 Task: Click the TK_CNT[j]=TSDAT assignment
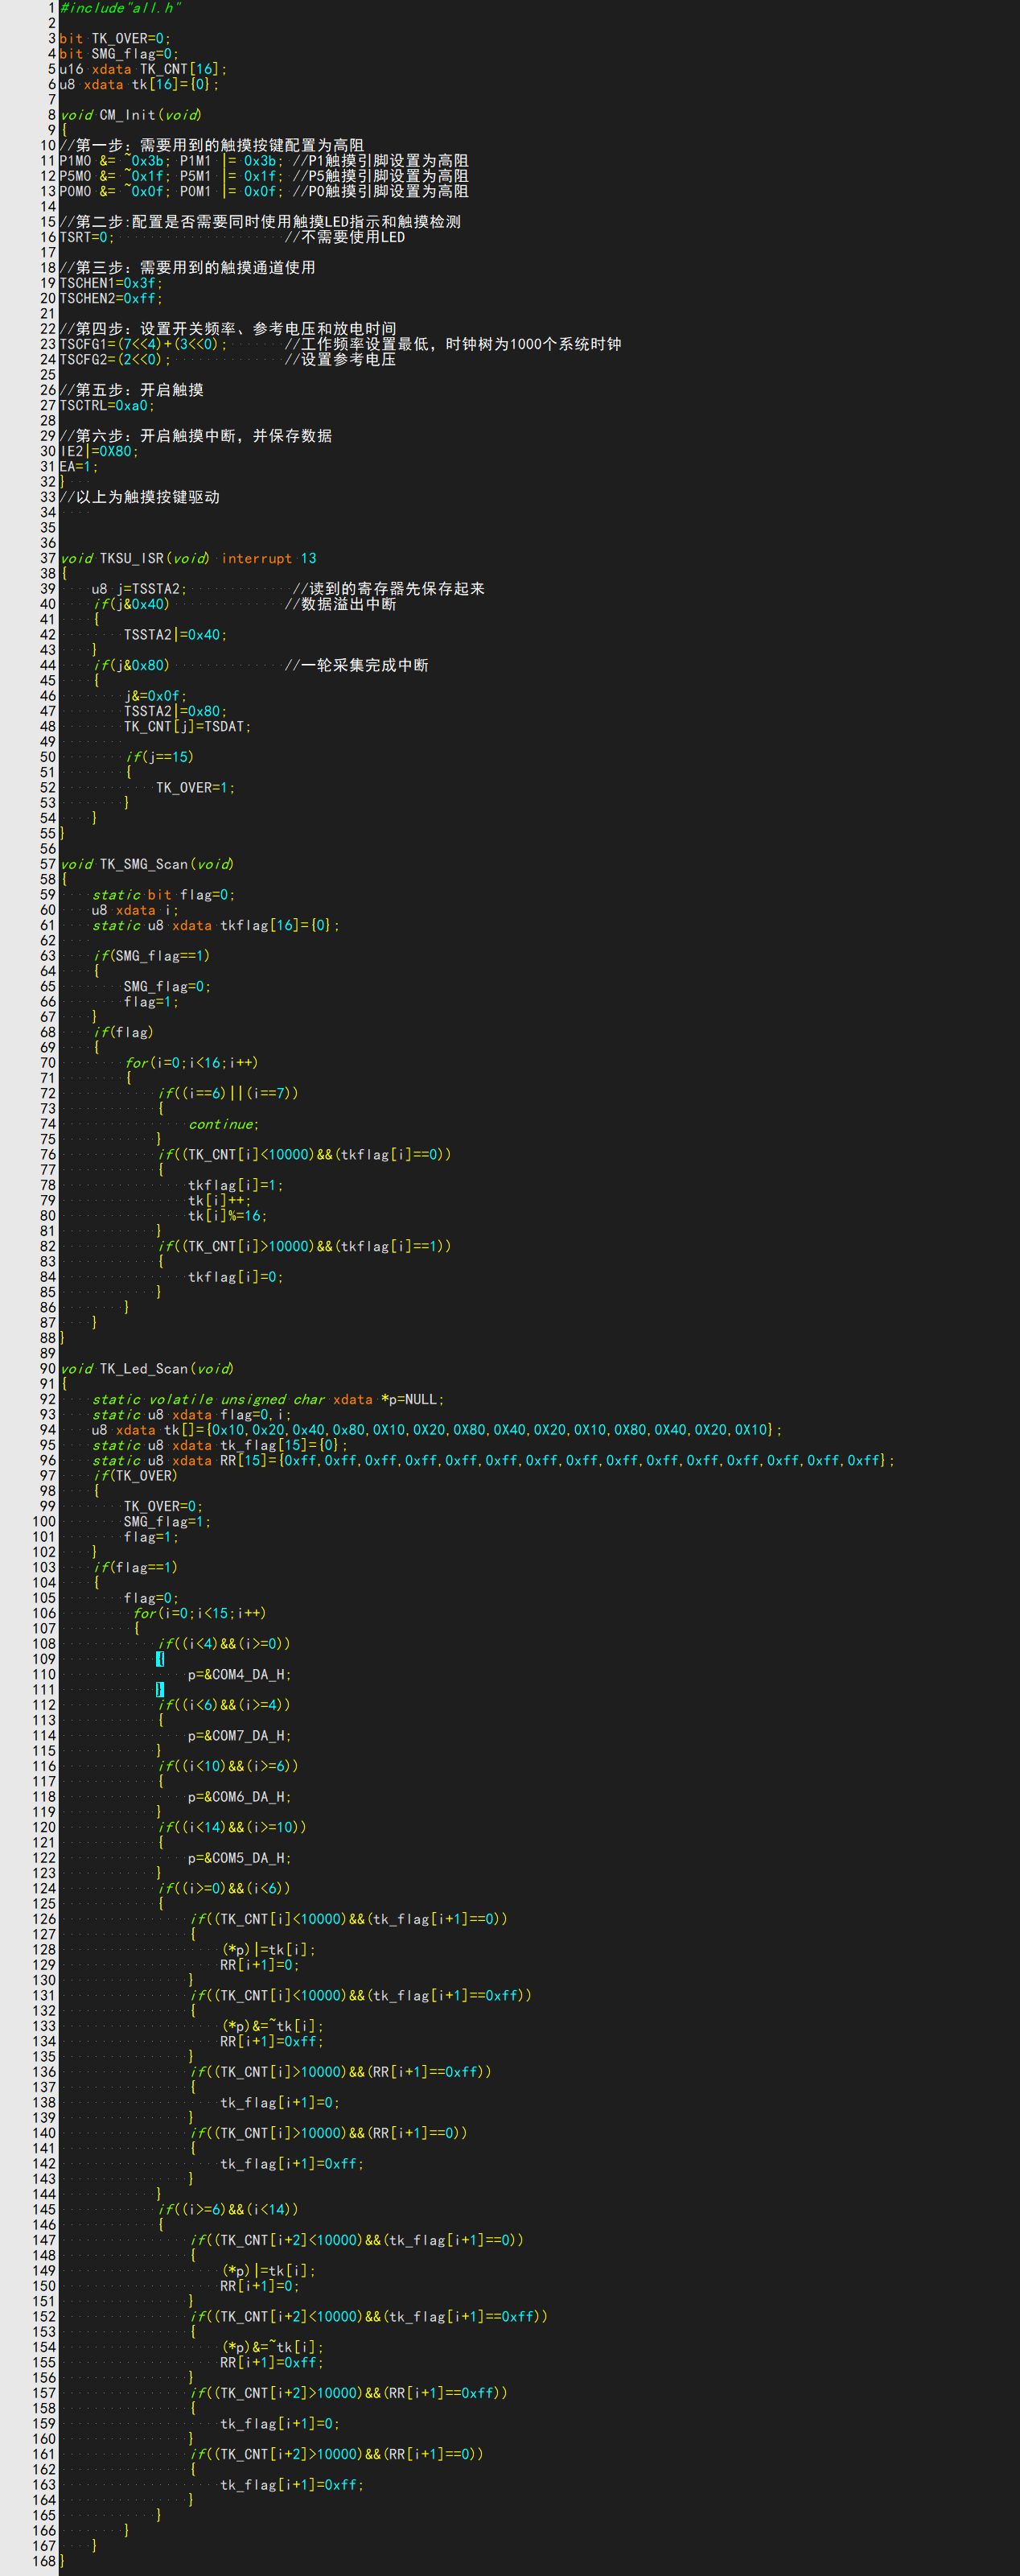coord(187,726)
